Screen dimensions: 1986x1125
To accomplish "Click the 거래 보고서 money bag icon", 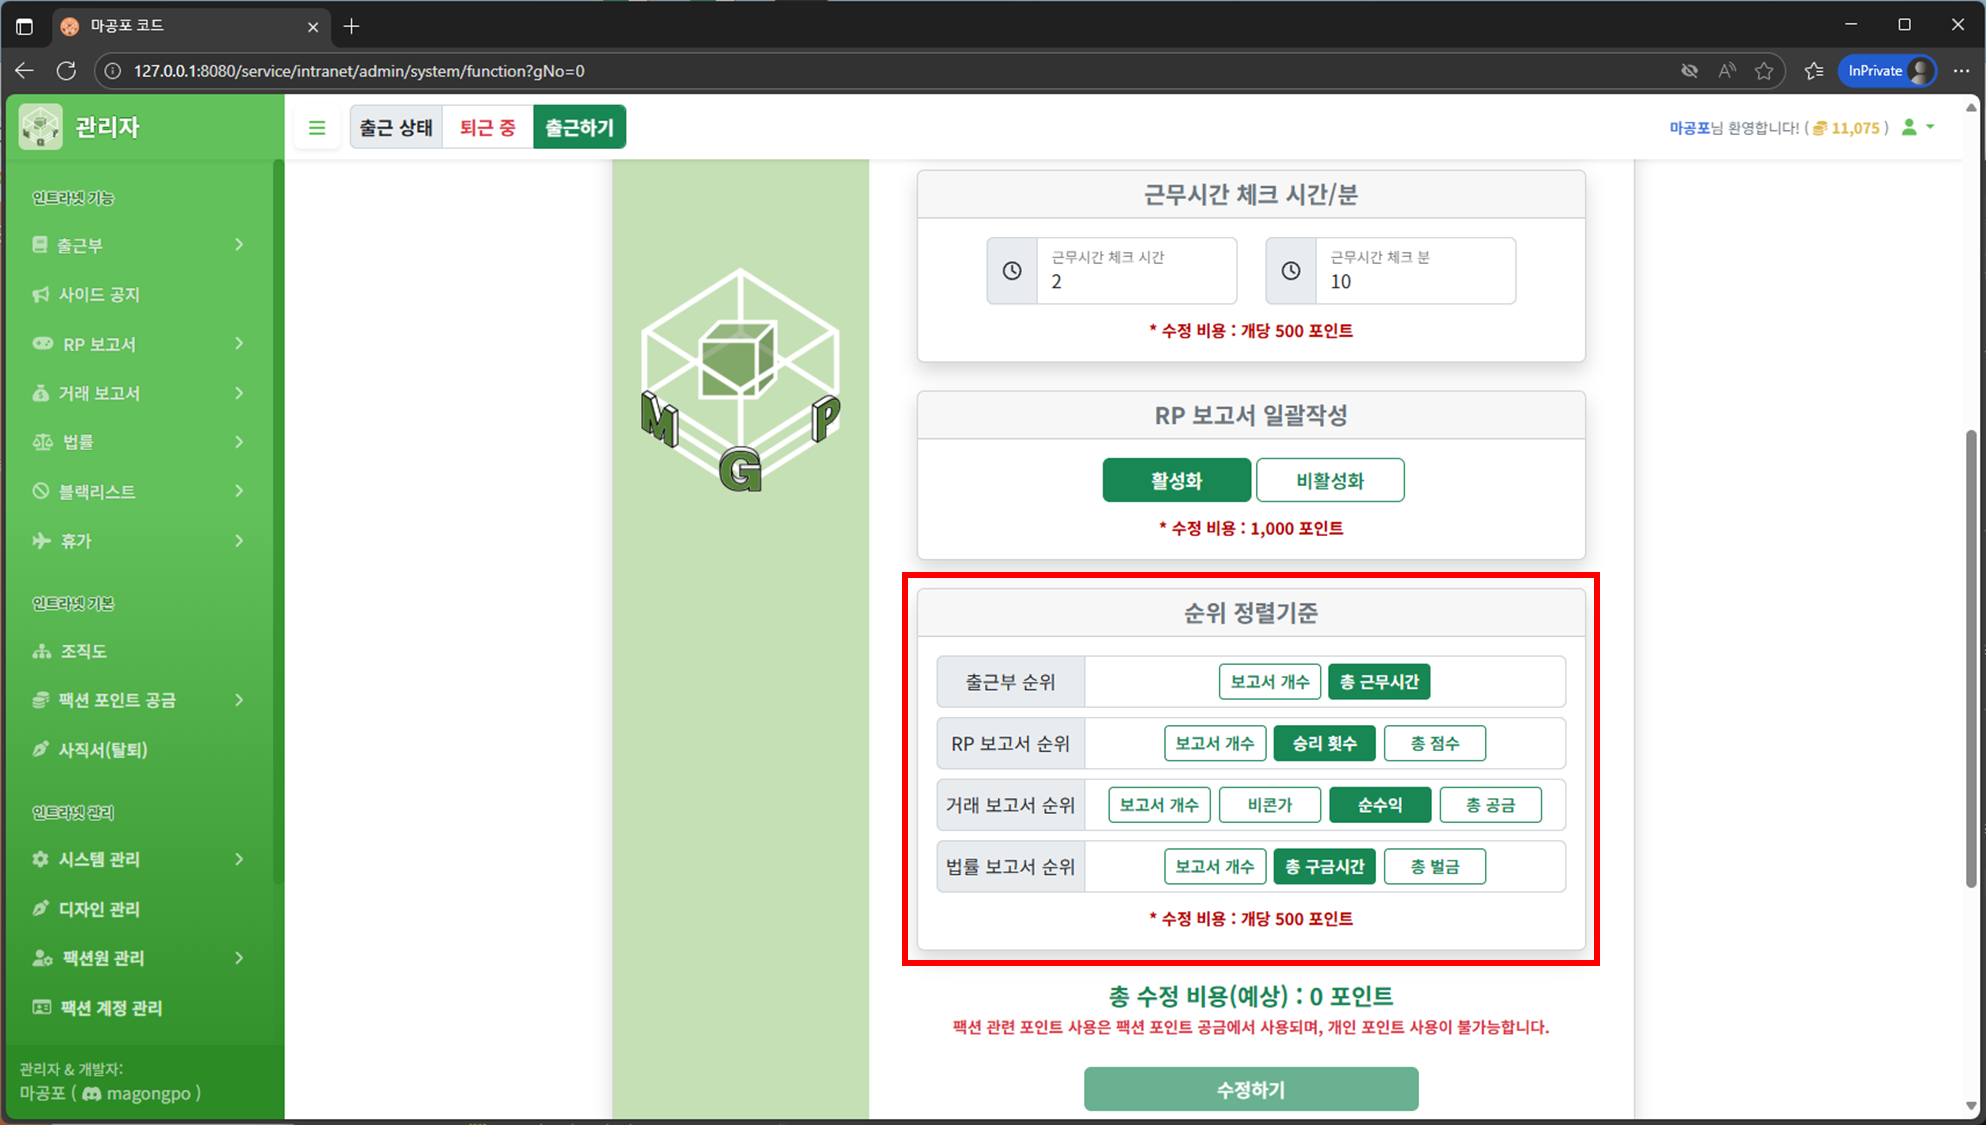I will tap(41, 393).
